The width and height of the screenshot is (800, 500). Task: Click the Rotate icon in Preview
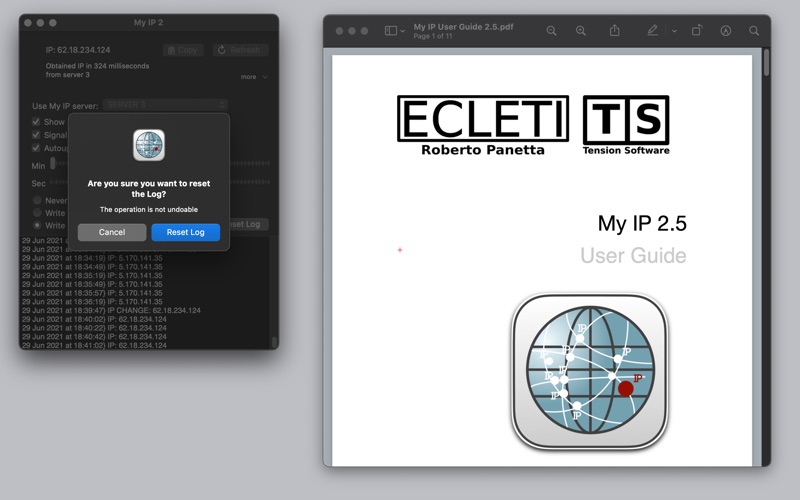697,31
